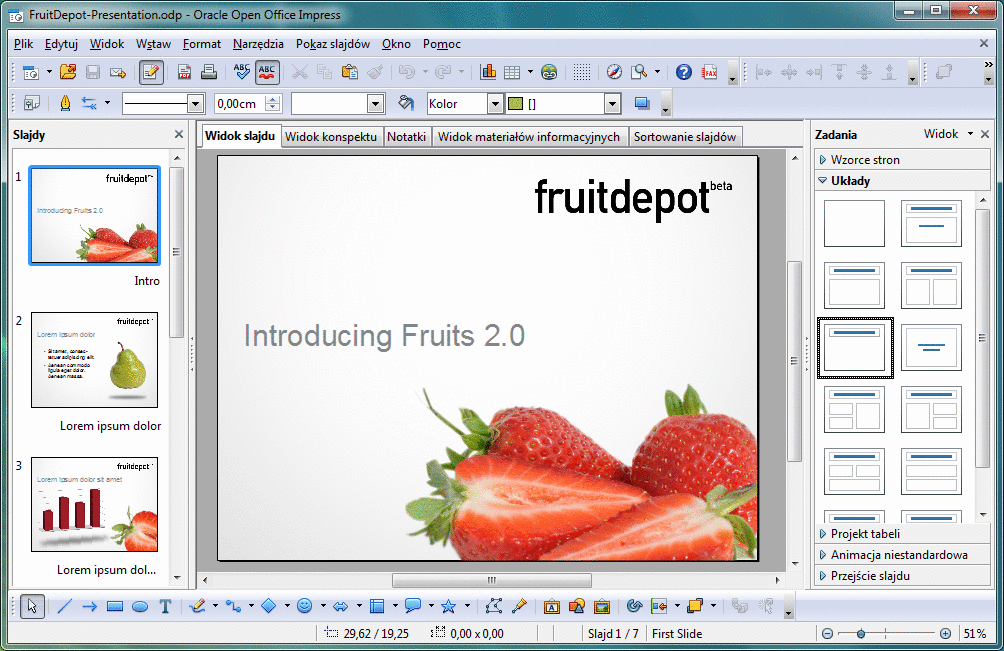Toggle the Points edit mode button
1004x651 pixels.
(494, 606)
